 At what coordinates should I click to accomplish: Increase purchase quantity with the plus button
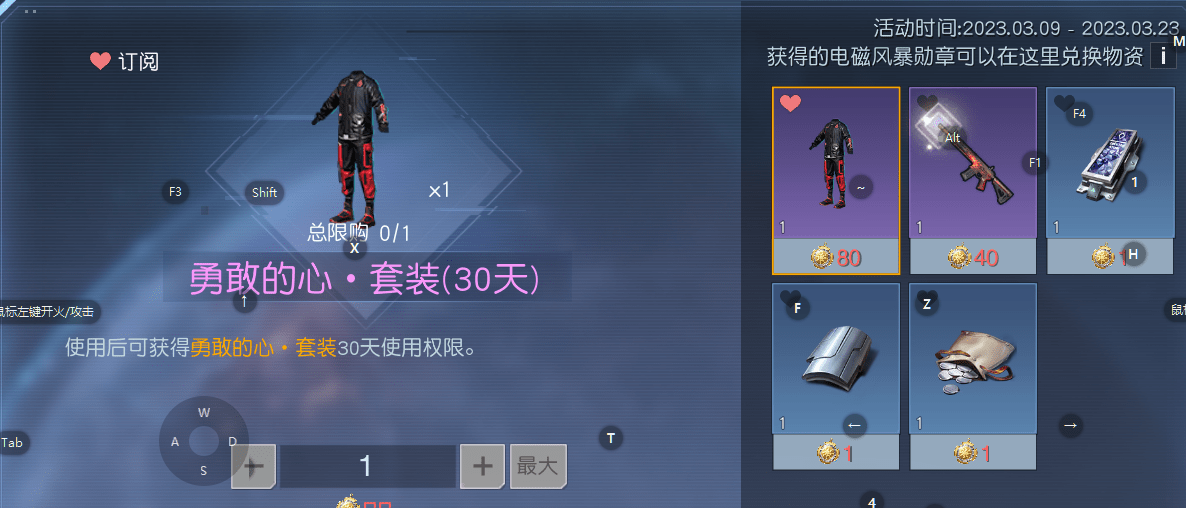pyautogui.click(x=483, y=466)
